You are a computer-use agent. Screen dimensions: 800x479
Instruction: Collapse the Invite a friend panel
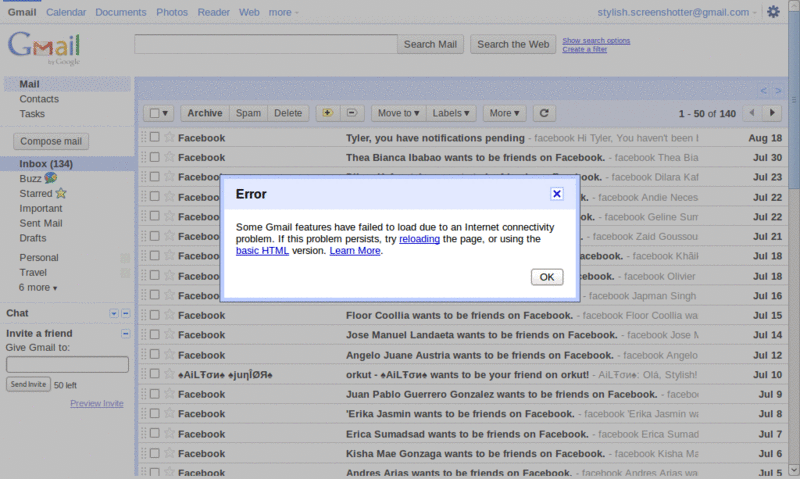click(126, 334)
